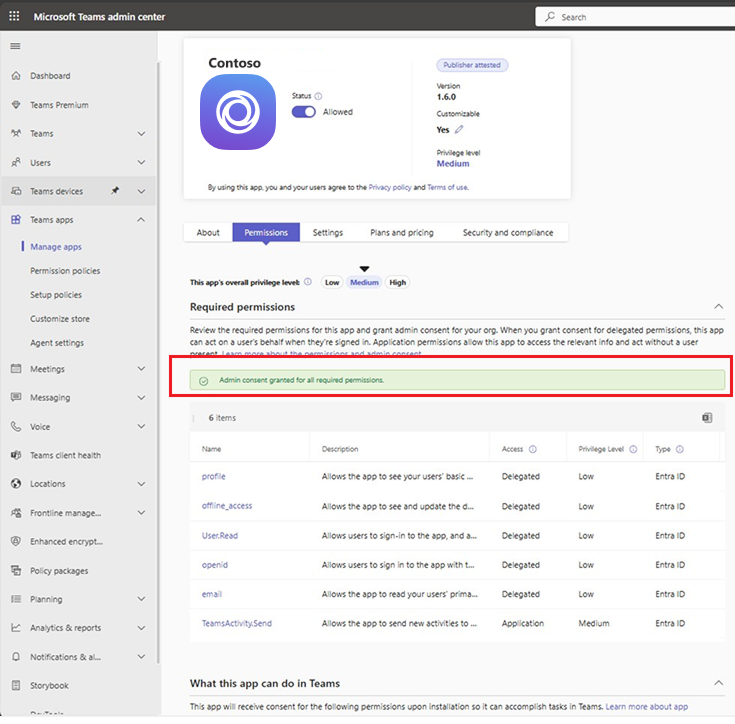Viewport: 735px width, 724px height.
Task: Click the Voice phone icon
Action: point(16,426)
